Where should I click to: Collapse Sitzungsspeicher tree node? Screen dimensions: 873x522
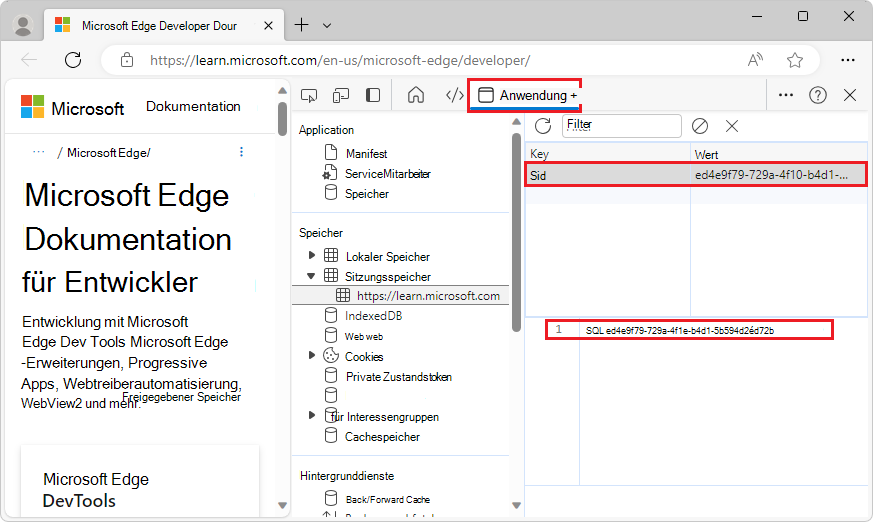(x=311, y=275)
